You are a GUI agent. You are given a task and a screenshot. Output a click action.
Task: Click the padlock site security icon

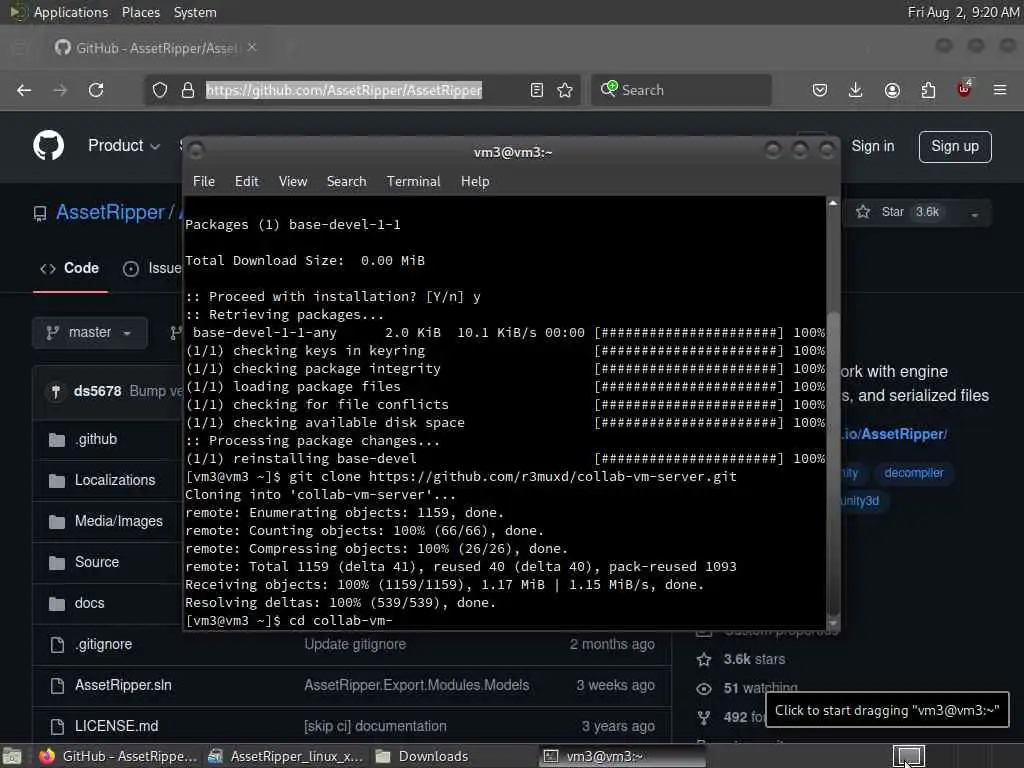point(187,90)
